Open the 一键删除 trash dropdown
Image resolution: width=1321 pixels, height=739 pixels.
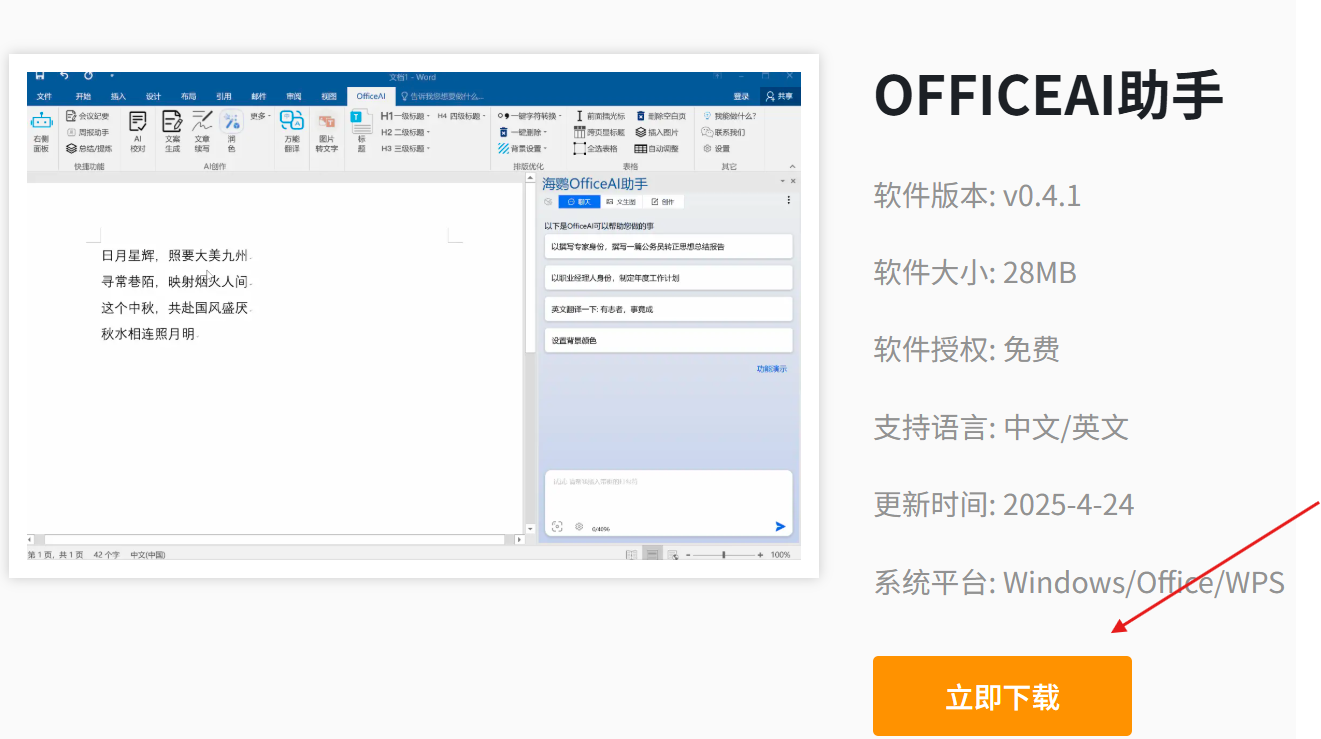tap(523, 132)
